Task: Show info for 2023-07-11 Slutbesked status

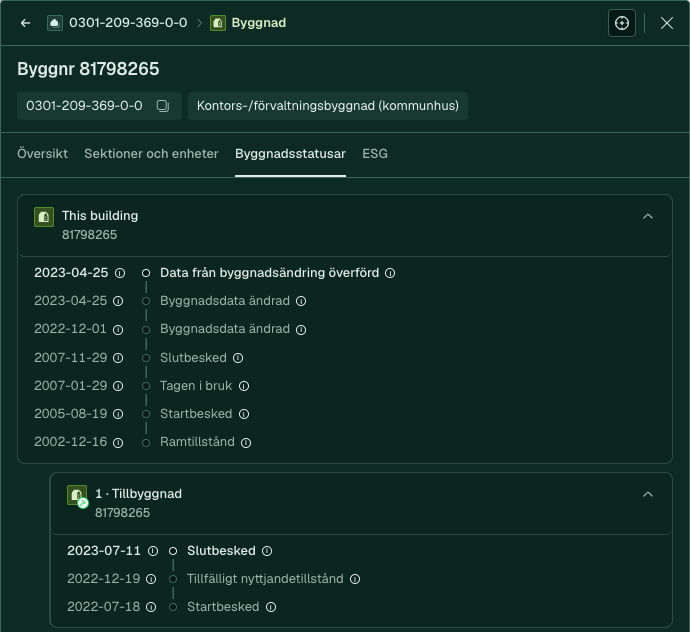Action: (x=267, y=551)
